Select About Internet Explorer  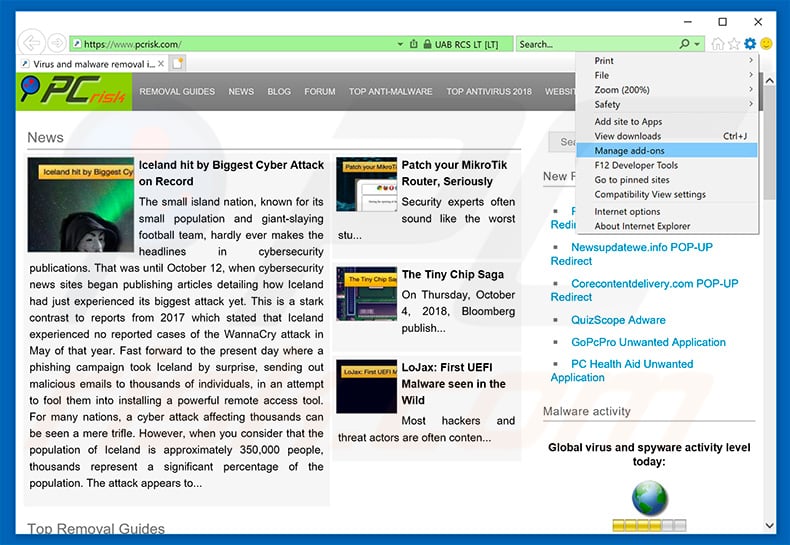pos(668,226)
